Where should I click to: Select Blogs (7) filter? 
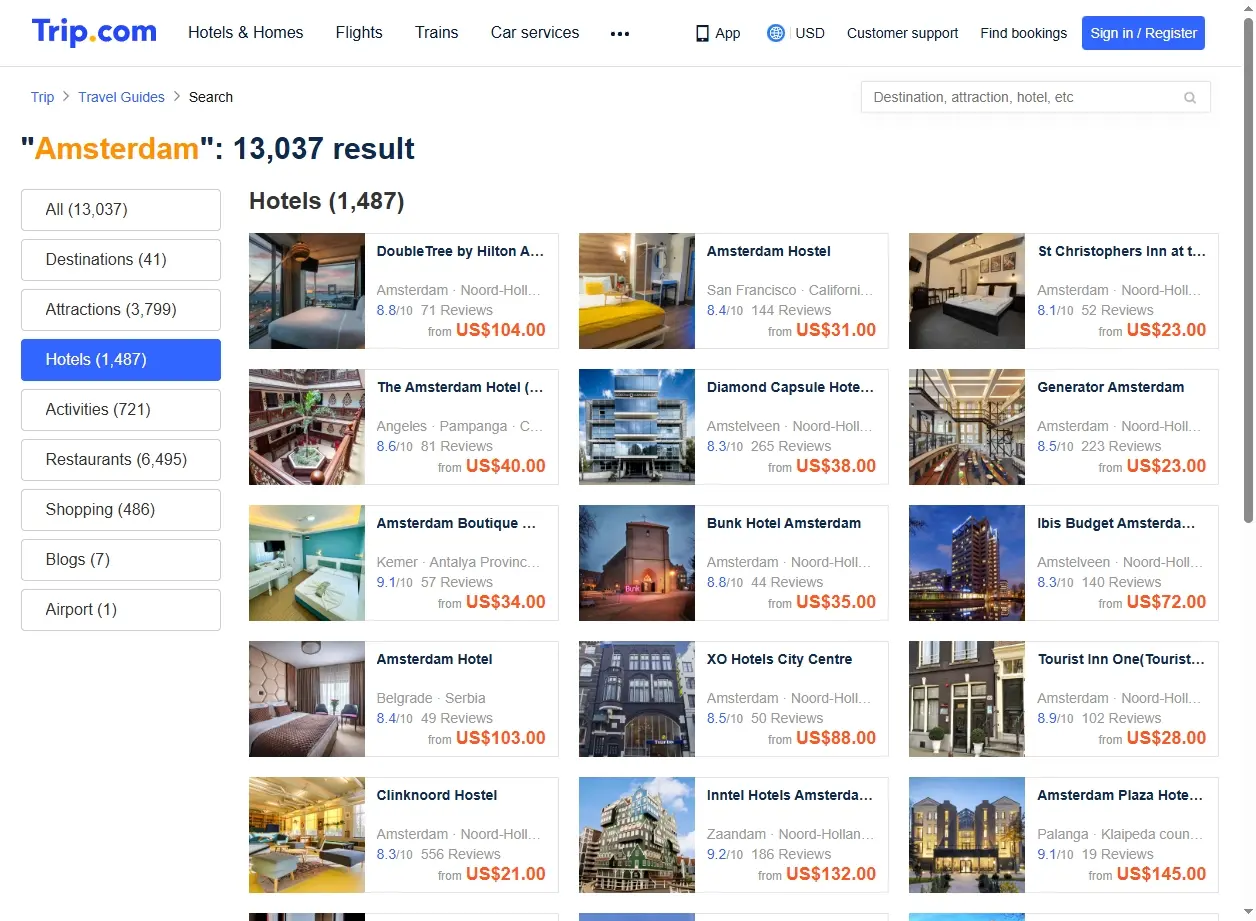click(x=121, y=560)
